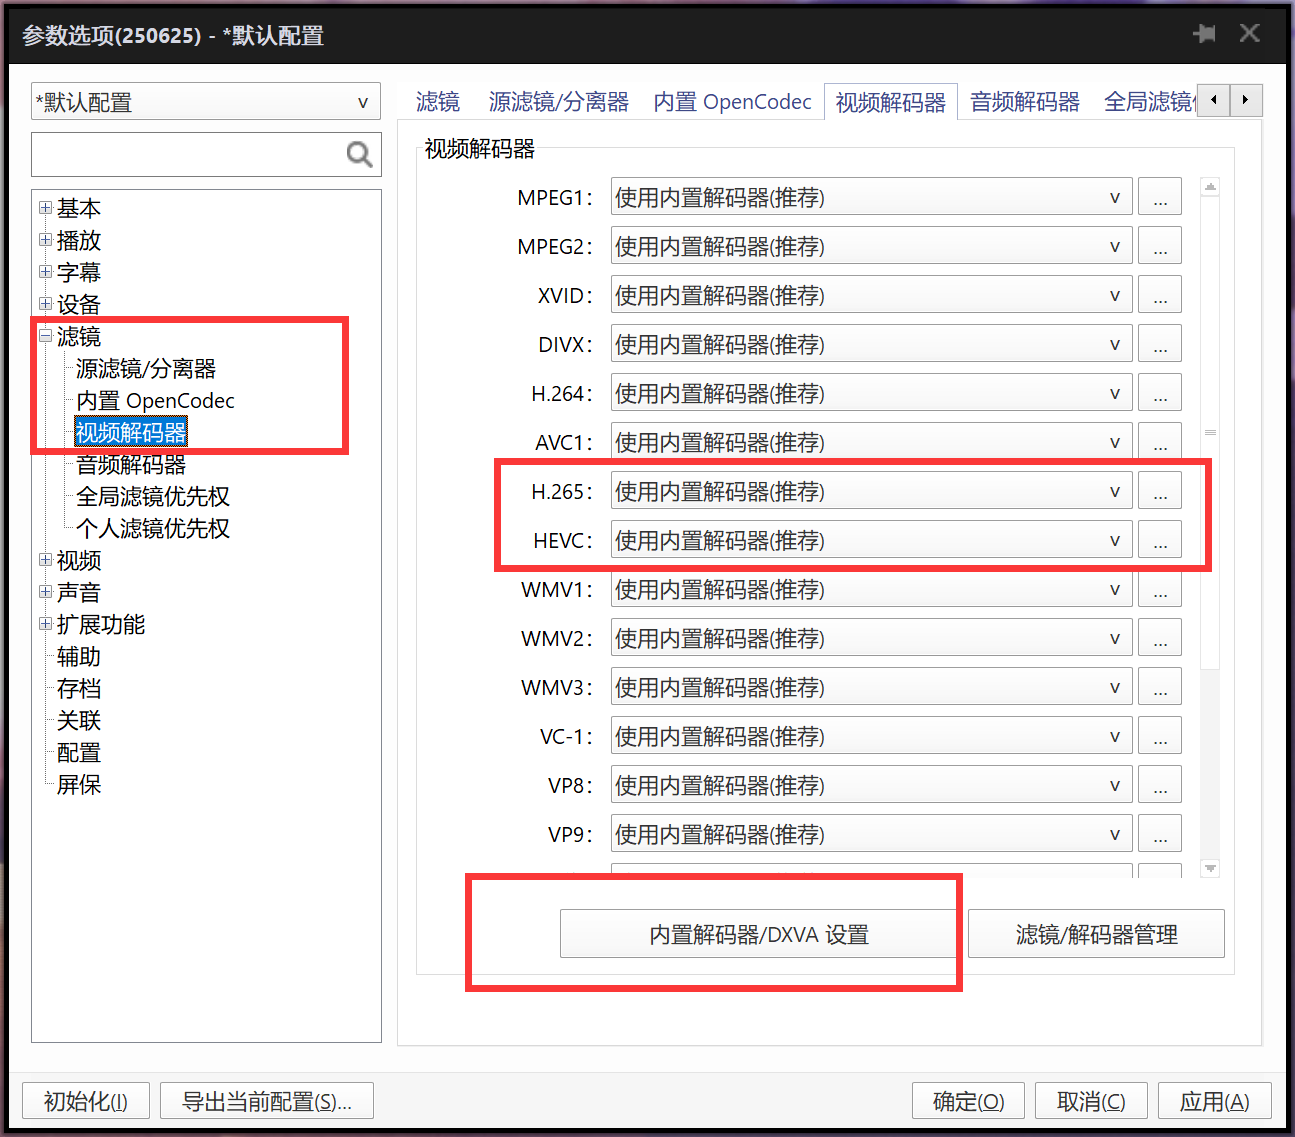The width and height of the screenshot is (1295, 1137).
Task: Click inside the settings search field
Action: [180, 154]
